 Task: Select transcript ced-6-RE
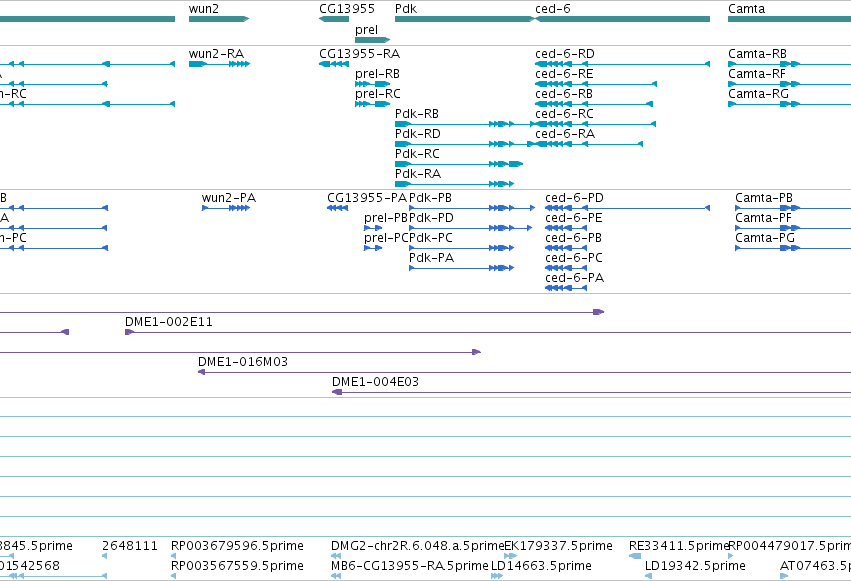[x=596, y=84]
